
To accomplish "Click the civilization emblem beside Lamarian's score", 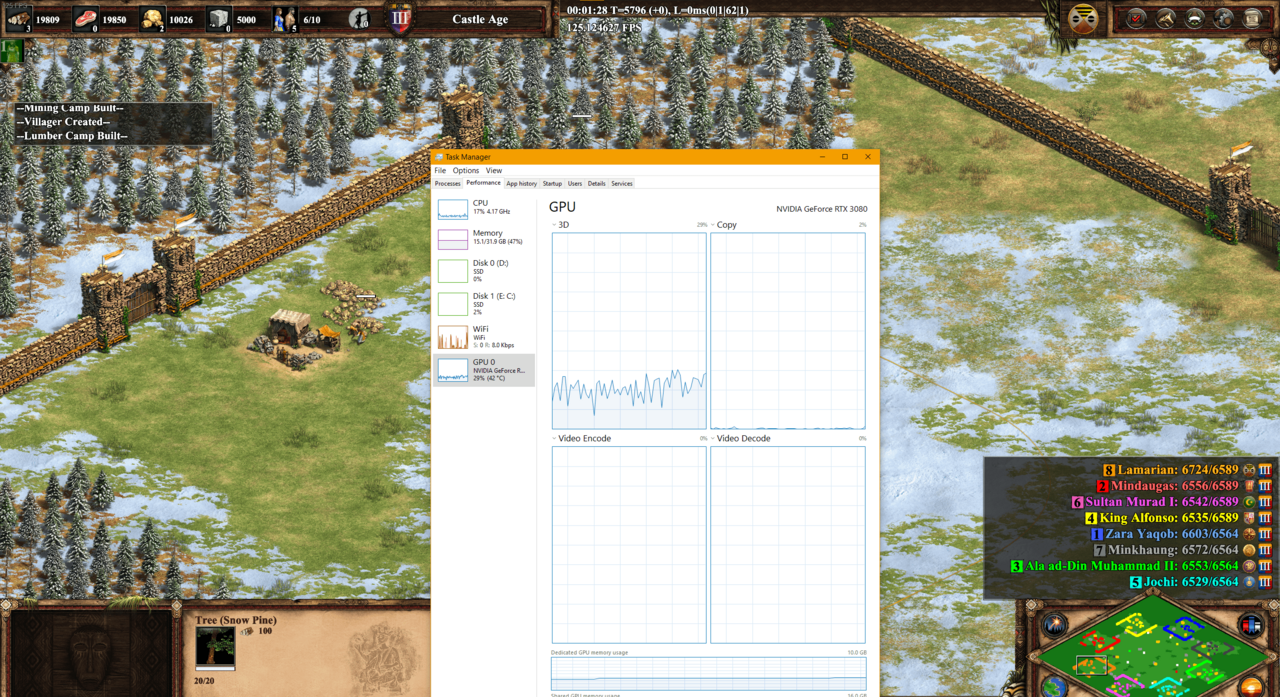I will [1249, 470].
